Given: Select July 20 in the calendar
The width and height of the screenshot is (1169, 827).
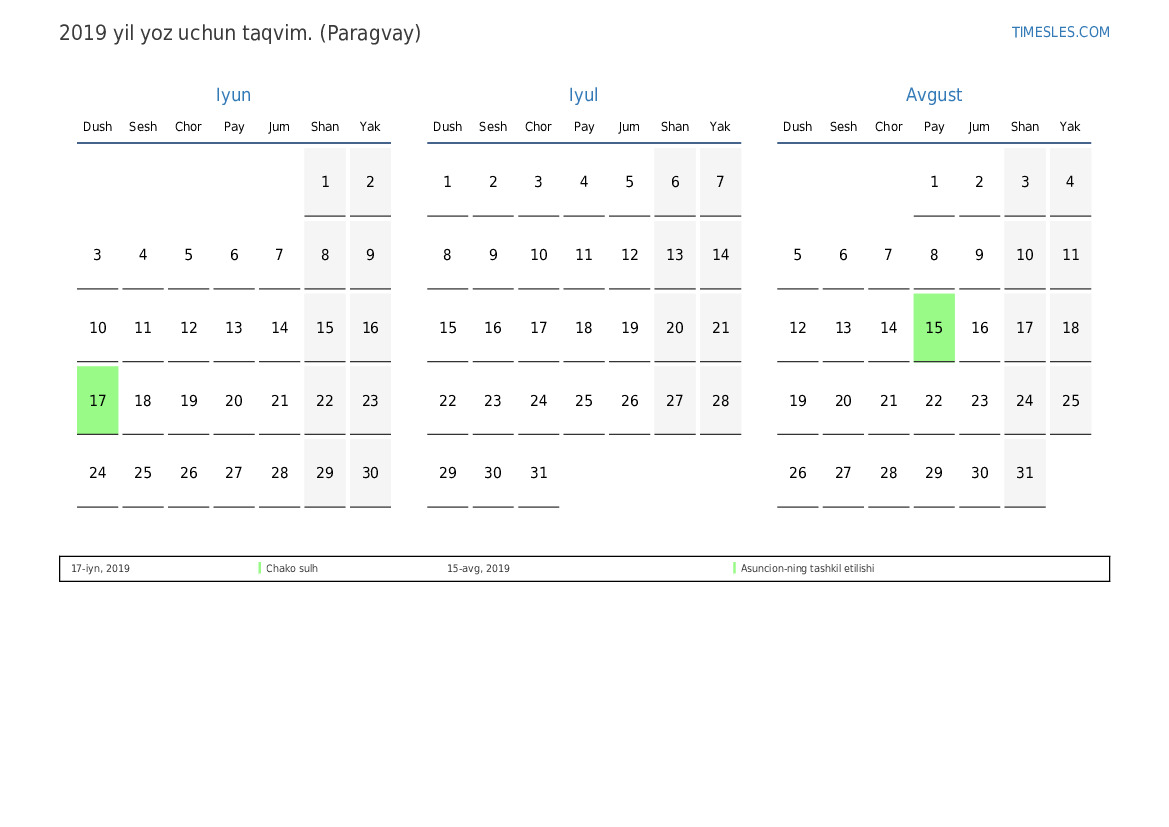Looking at the screenshot, I should coord(675,327).
